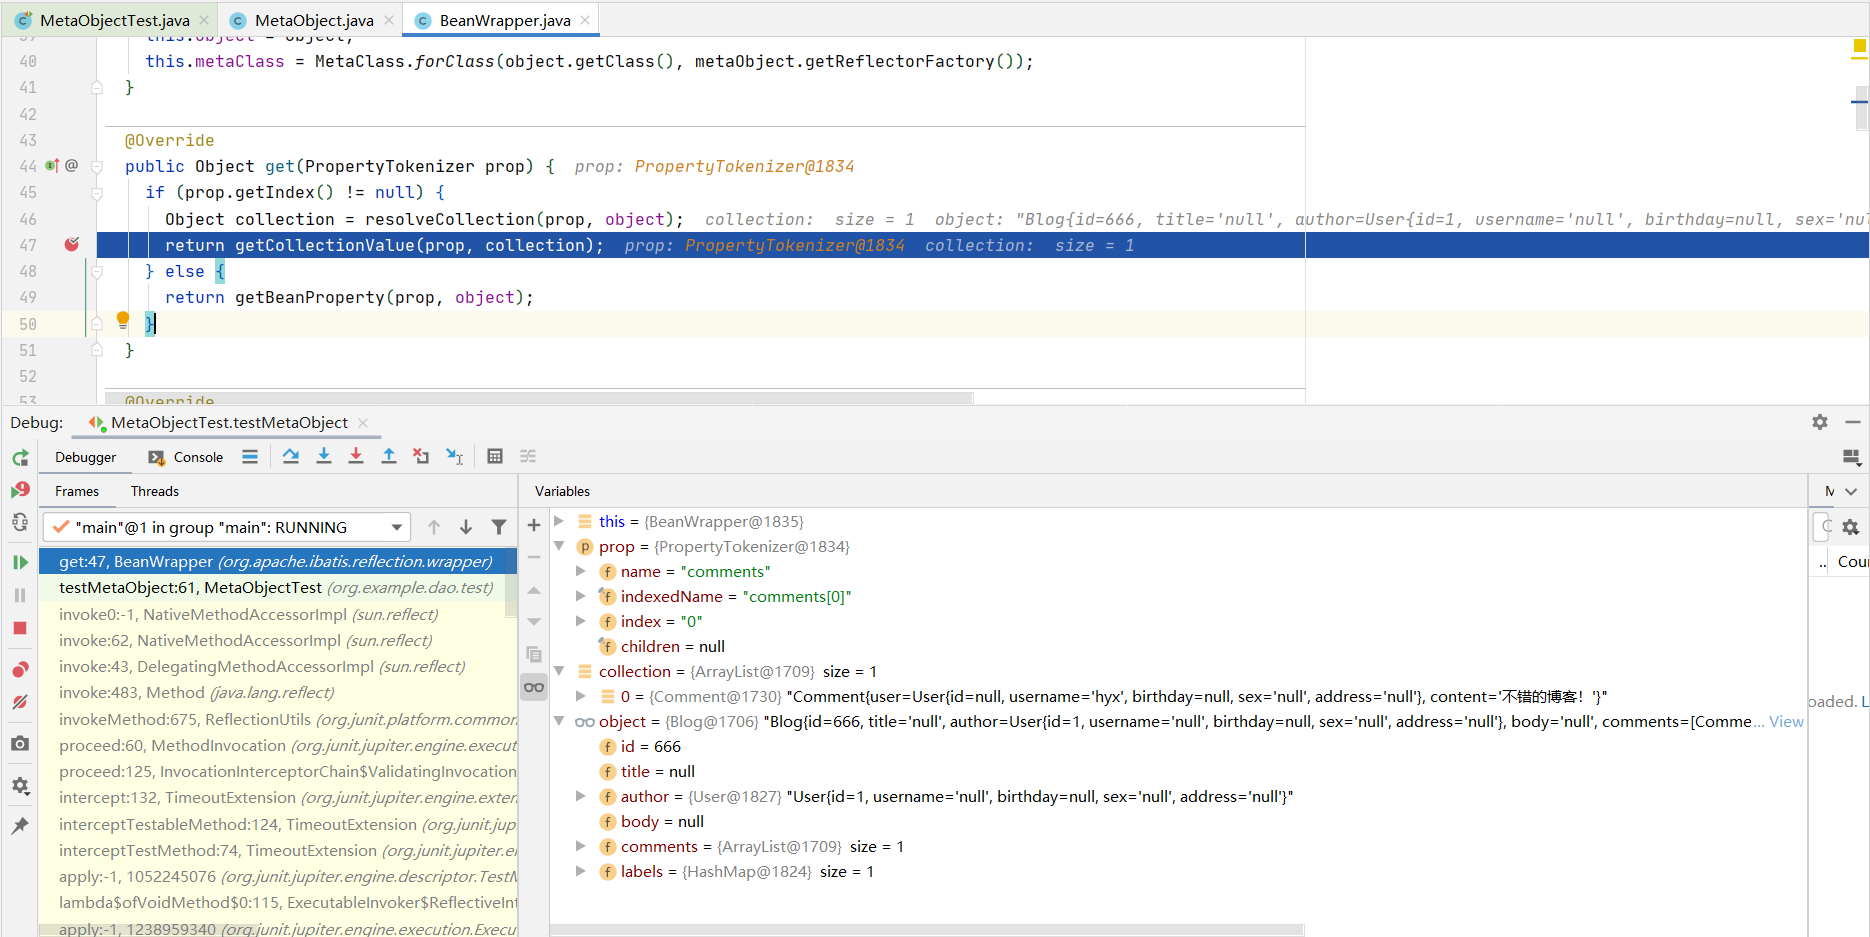Open Debug tool window settings gear
The height and width of the screenshot is (937, 1870).
point(1820,422)
